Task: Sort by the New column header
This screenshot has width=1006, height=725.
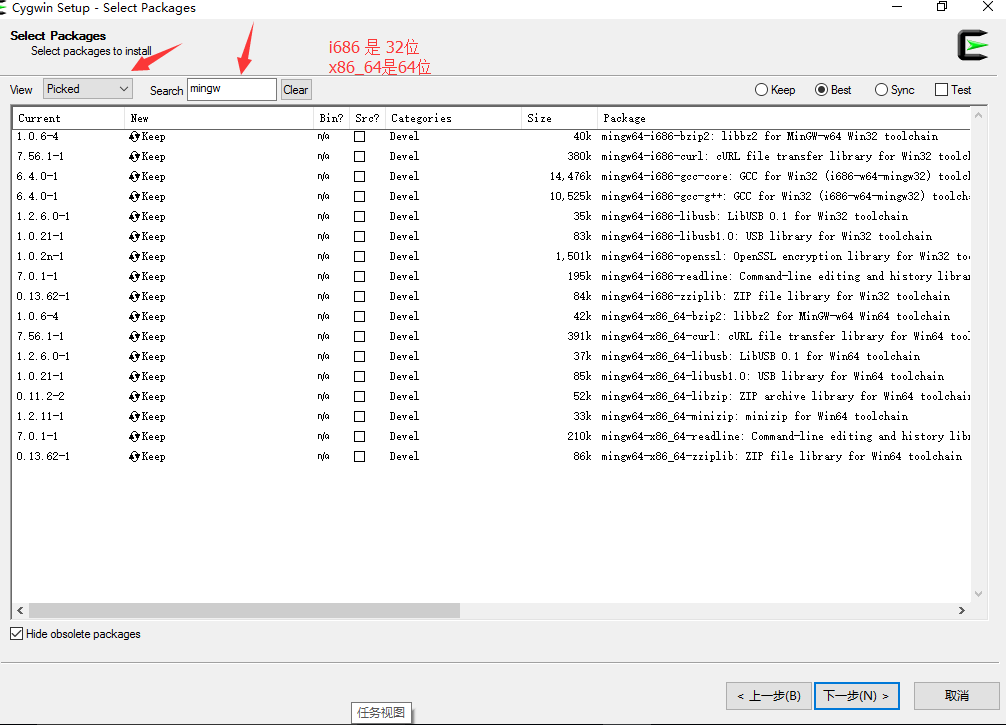Action: tap(218, 118)
